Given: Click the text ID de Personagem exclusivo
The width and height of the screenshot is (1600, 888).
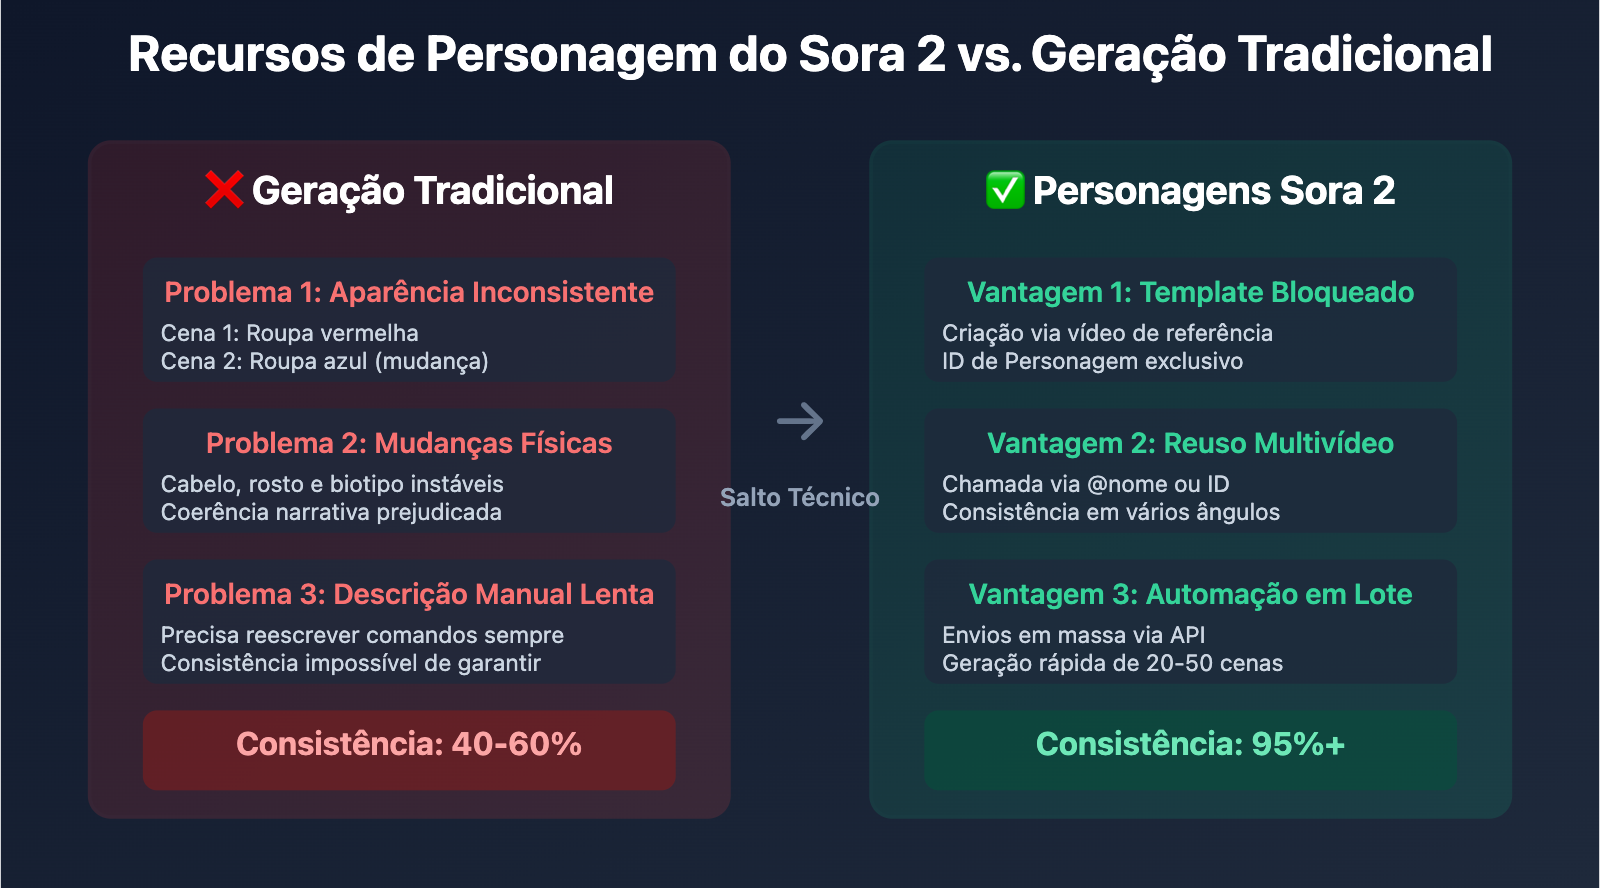Looking at the screenshot, I should click(1092, 361).
